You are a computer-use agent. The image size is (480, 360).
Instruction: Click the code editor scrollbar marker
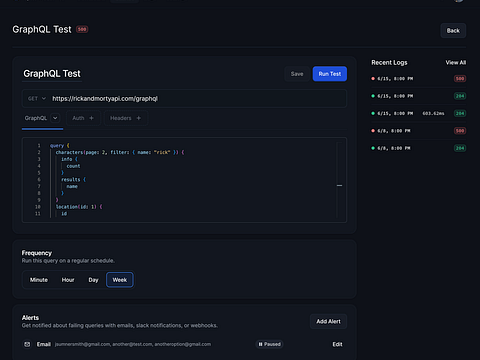pos(339,185)
